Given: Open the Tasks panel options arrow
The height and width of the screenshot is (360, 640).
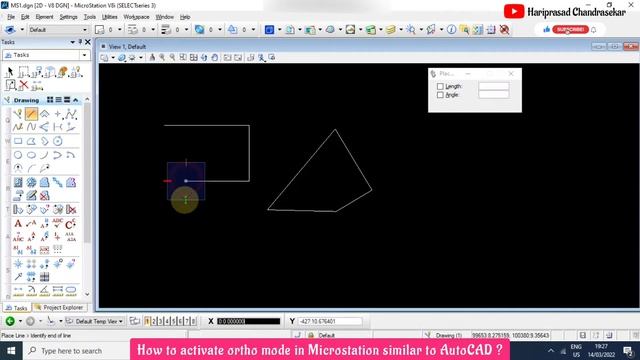Looking at the screenshot, I should 73,42.
